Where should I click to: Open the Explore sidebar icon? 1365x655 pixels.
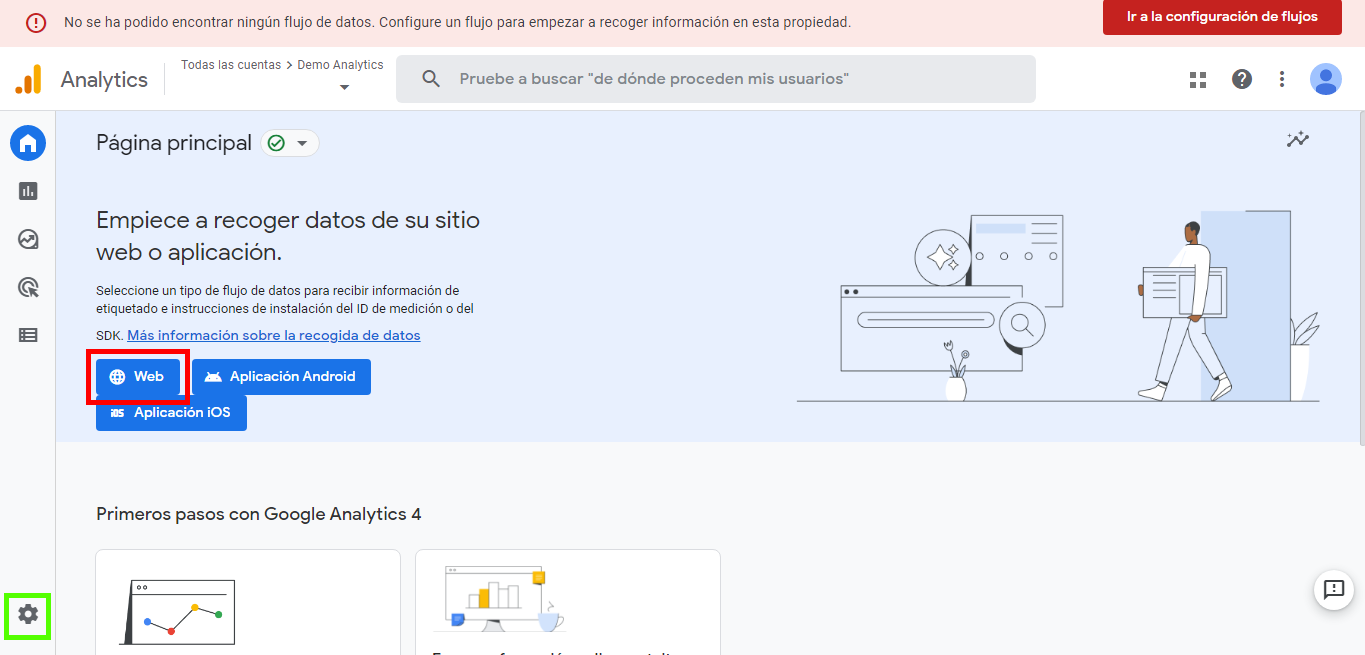coord(28,239)
